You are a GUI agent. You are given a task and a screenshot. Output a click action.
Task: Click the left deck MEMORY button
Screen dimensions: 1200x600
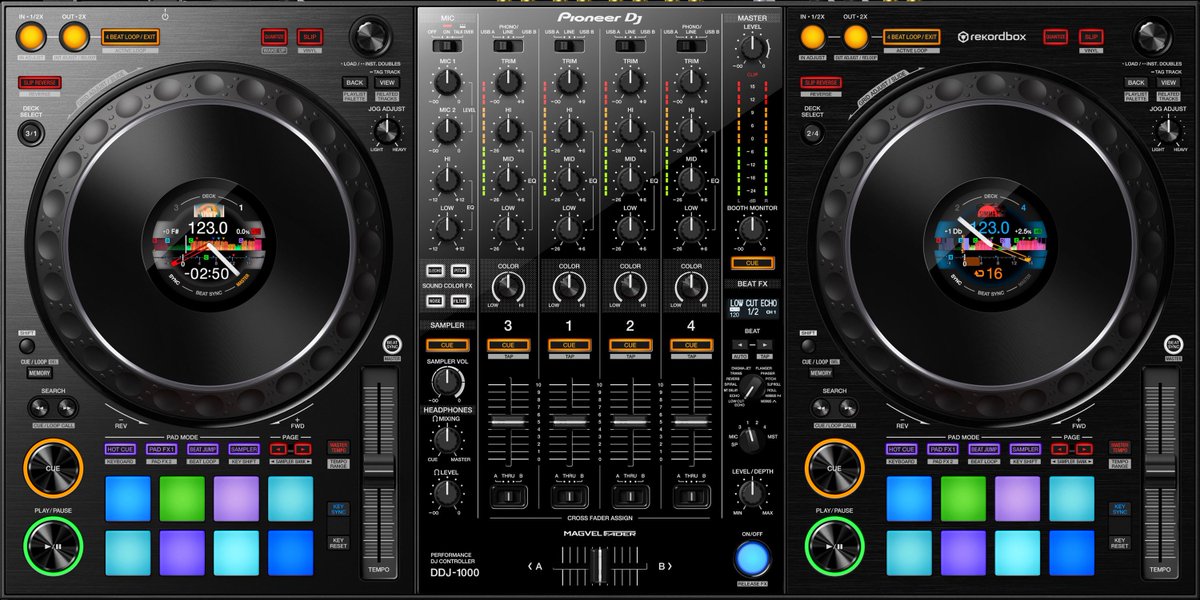pyautogui.click(x=39, y=372)
